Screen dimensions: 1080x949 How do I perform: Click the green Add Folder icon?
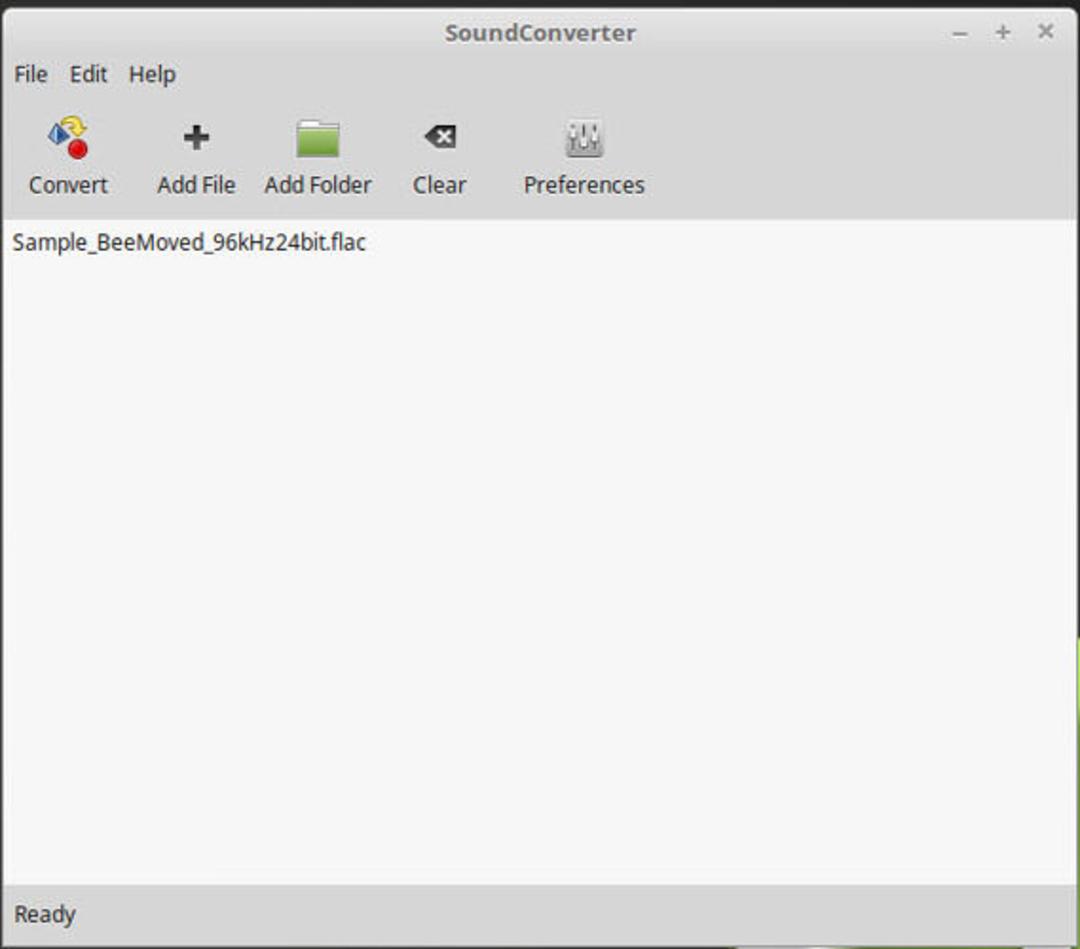pos(318,138)
